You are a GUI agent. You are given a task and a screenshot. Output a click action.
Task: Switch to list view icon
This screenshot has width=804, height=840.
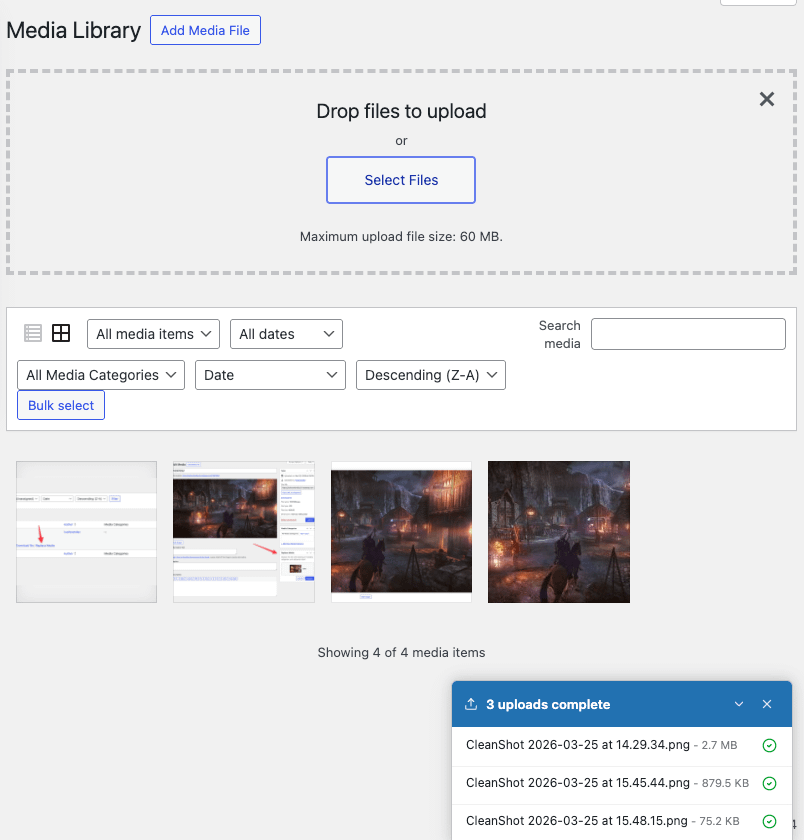coord(33,333)
